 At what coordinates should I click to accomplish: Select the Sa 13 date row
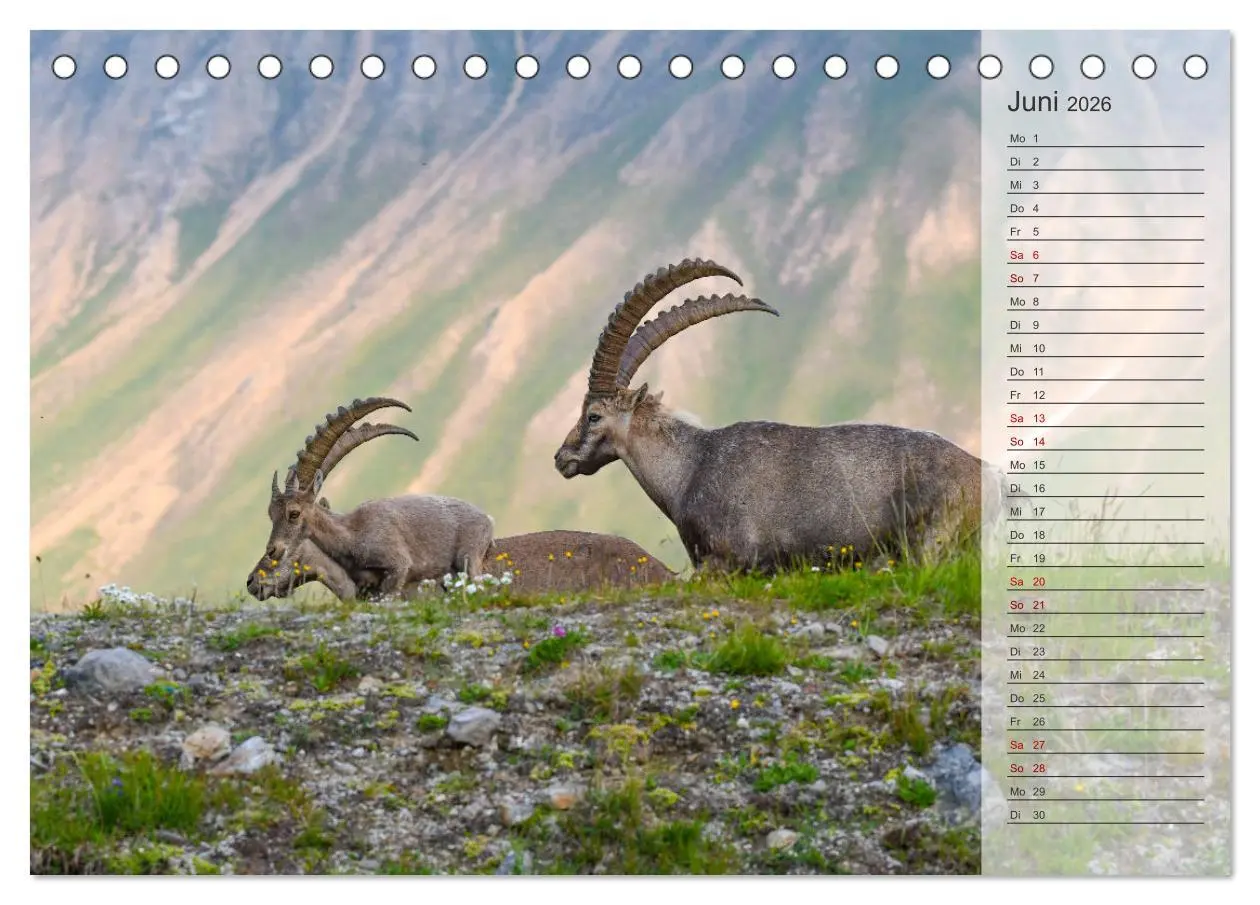pos(1105,418)
